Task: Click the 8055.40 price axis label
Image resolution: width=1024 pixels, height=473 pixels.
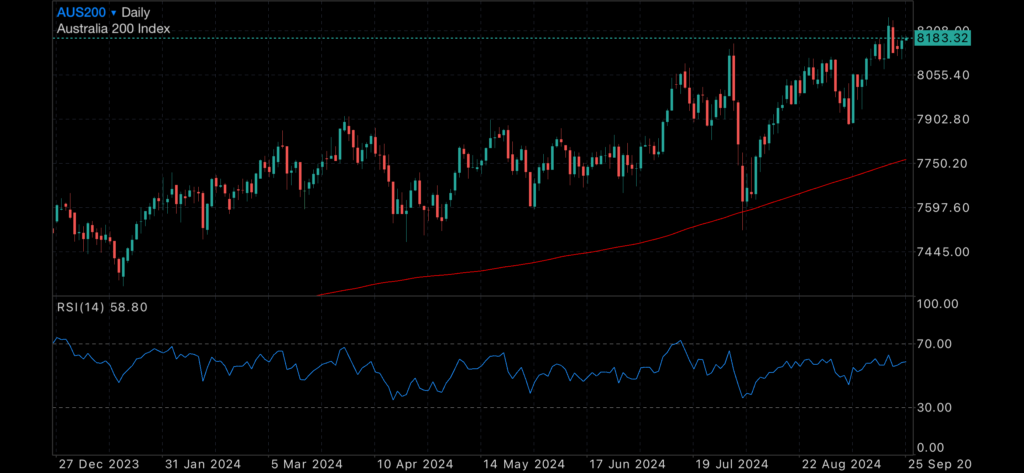Action: point(942,75)
